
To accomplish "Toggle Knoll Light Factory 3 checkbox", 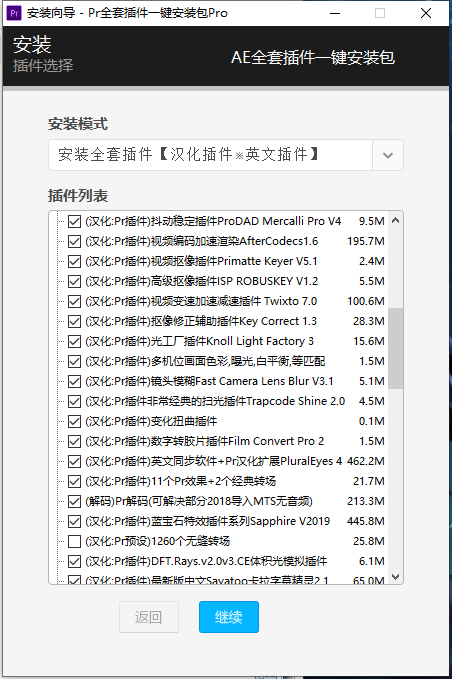I will 74,341.
